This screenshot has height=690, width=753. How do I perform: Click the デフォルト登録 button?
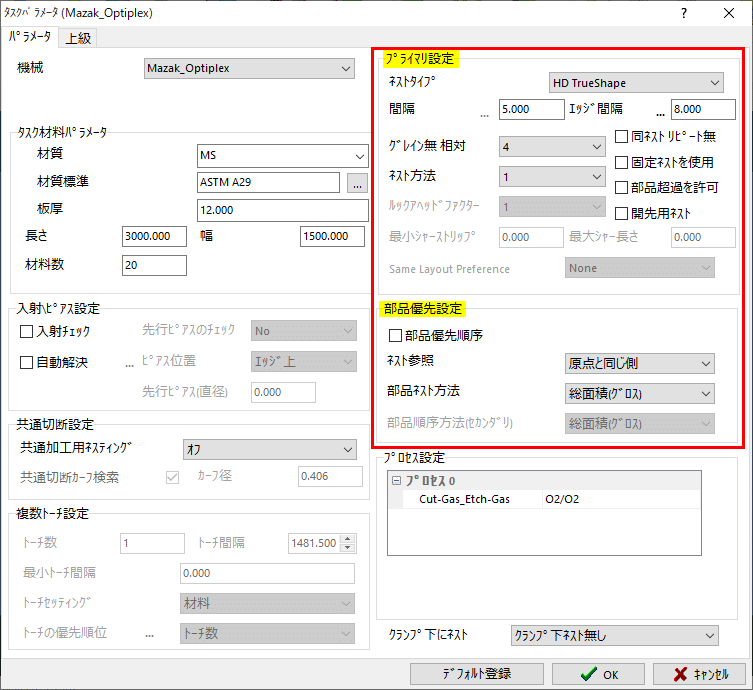[477, 674]
